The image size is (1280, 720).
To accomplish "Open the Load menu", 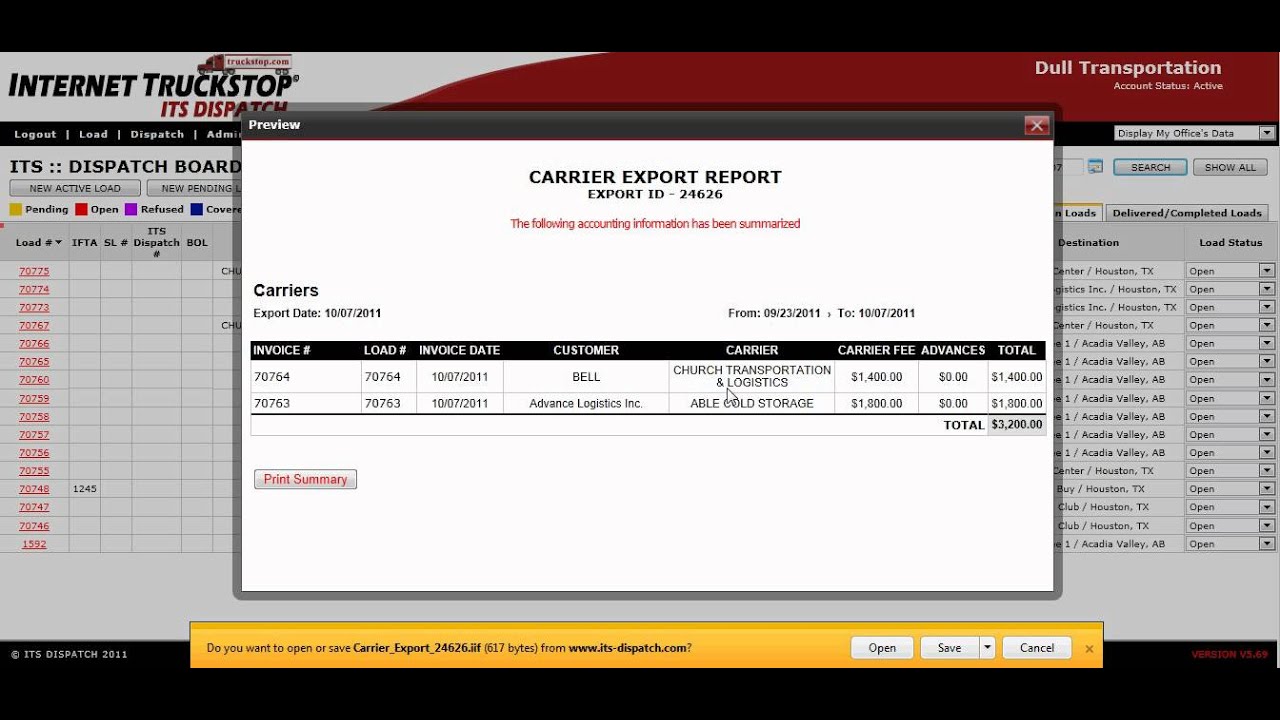I will coord(93,134).
